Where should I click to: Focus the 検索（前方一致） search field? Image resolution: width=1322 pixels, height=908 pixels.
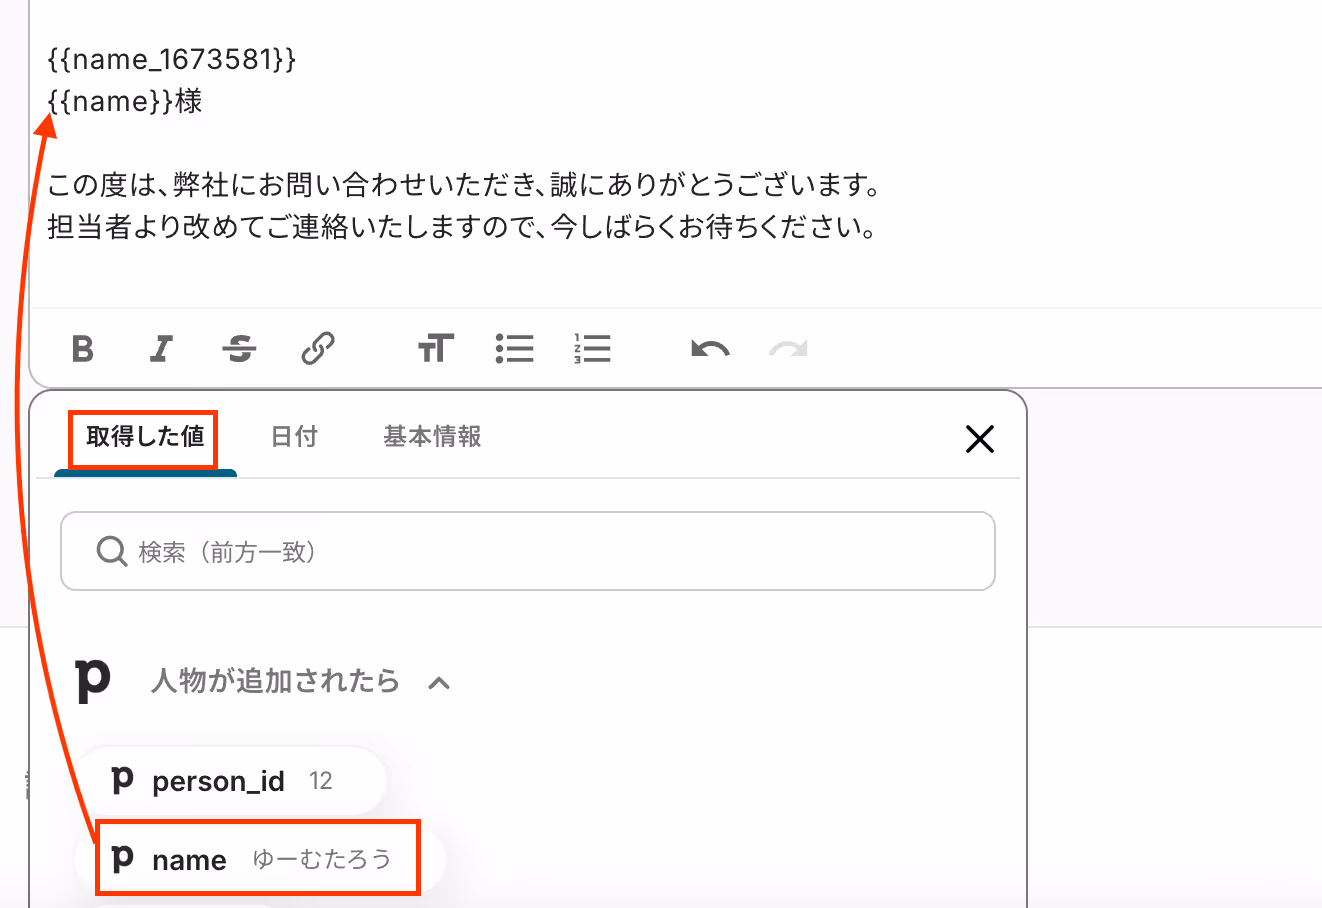528,552
